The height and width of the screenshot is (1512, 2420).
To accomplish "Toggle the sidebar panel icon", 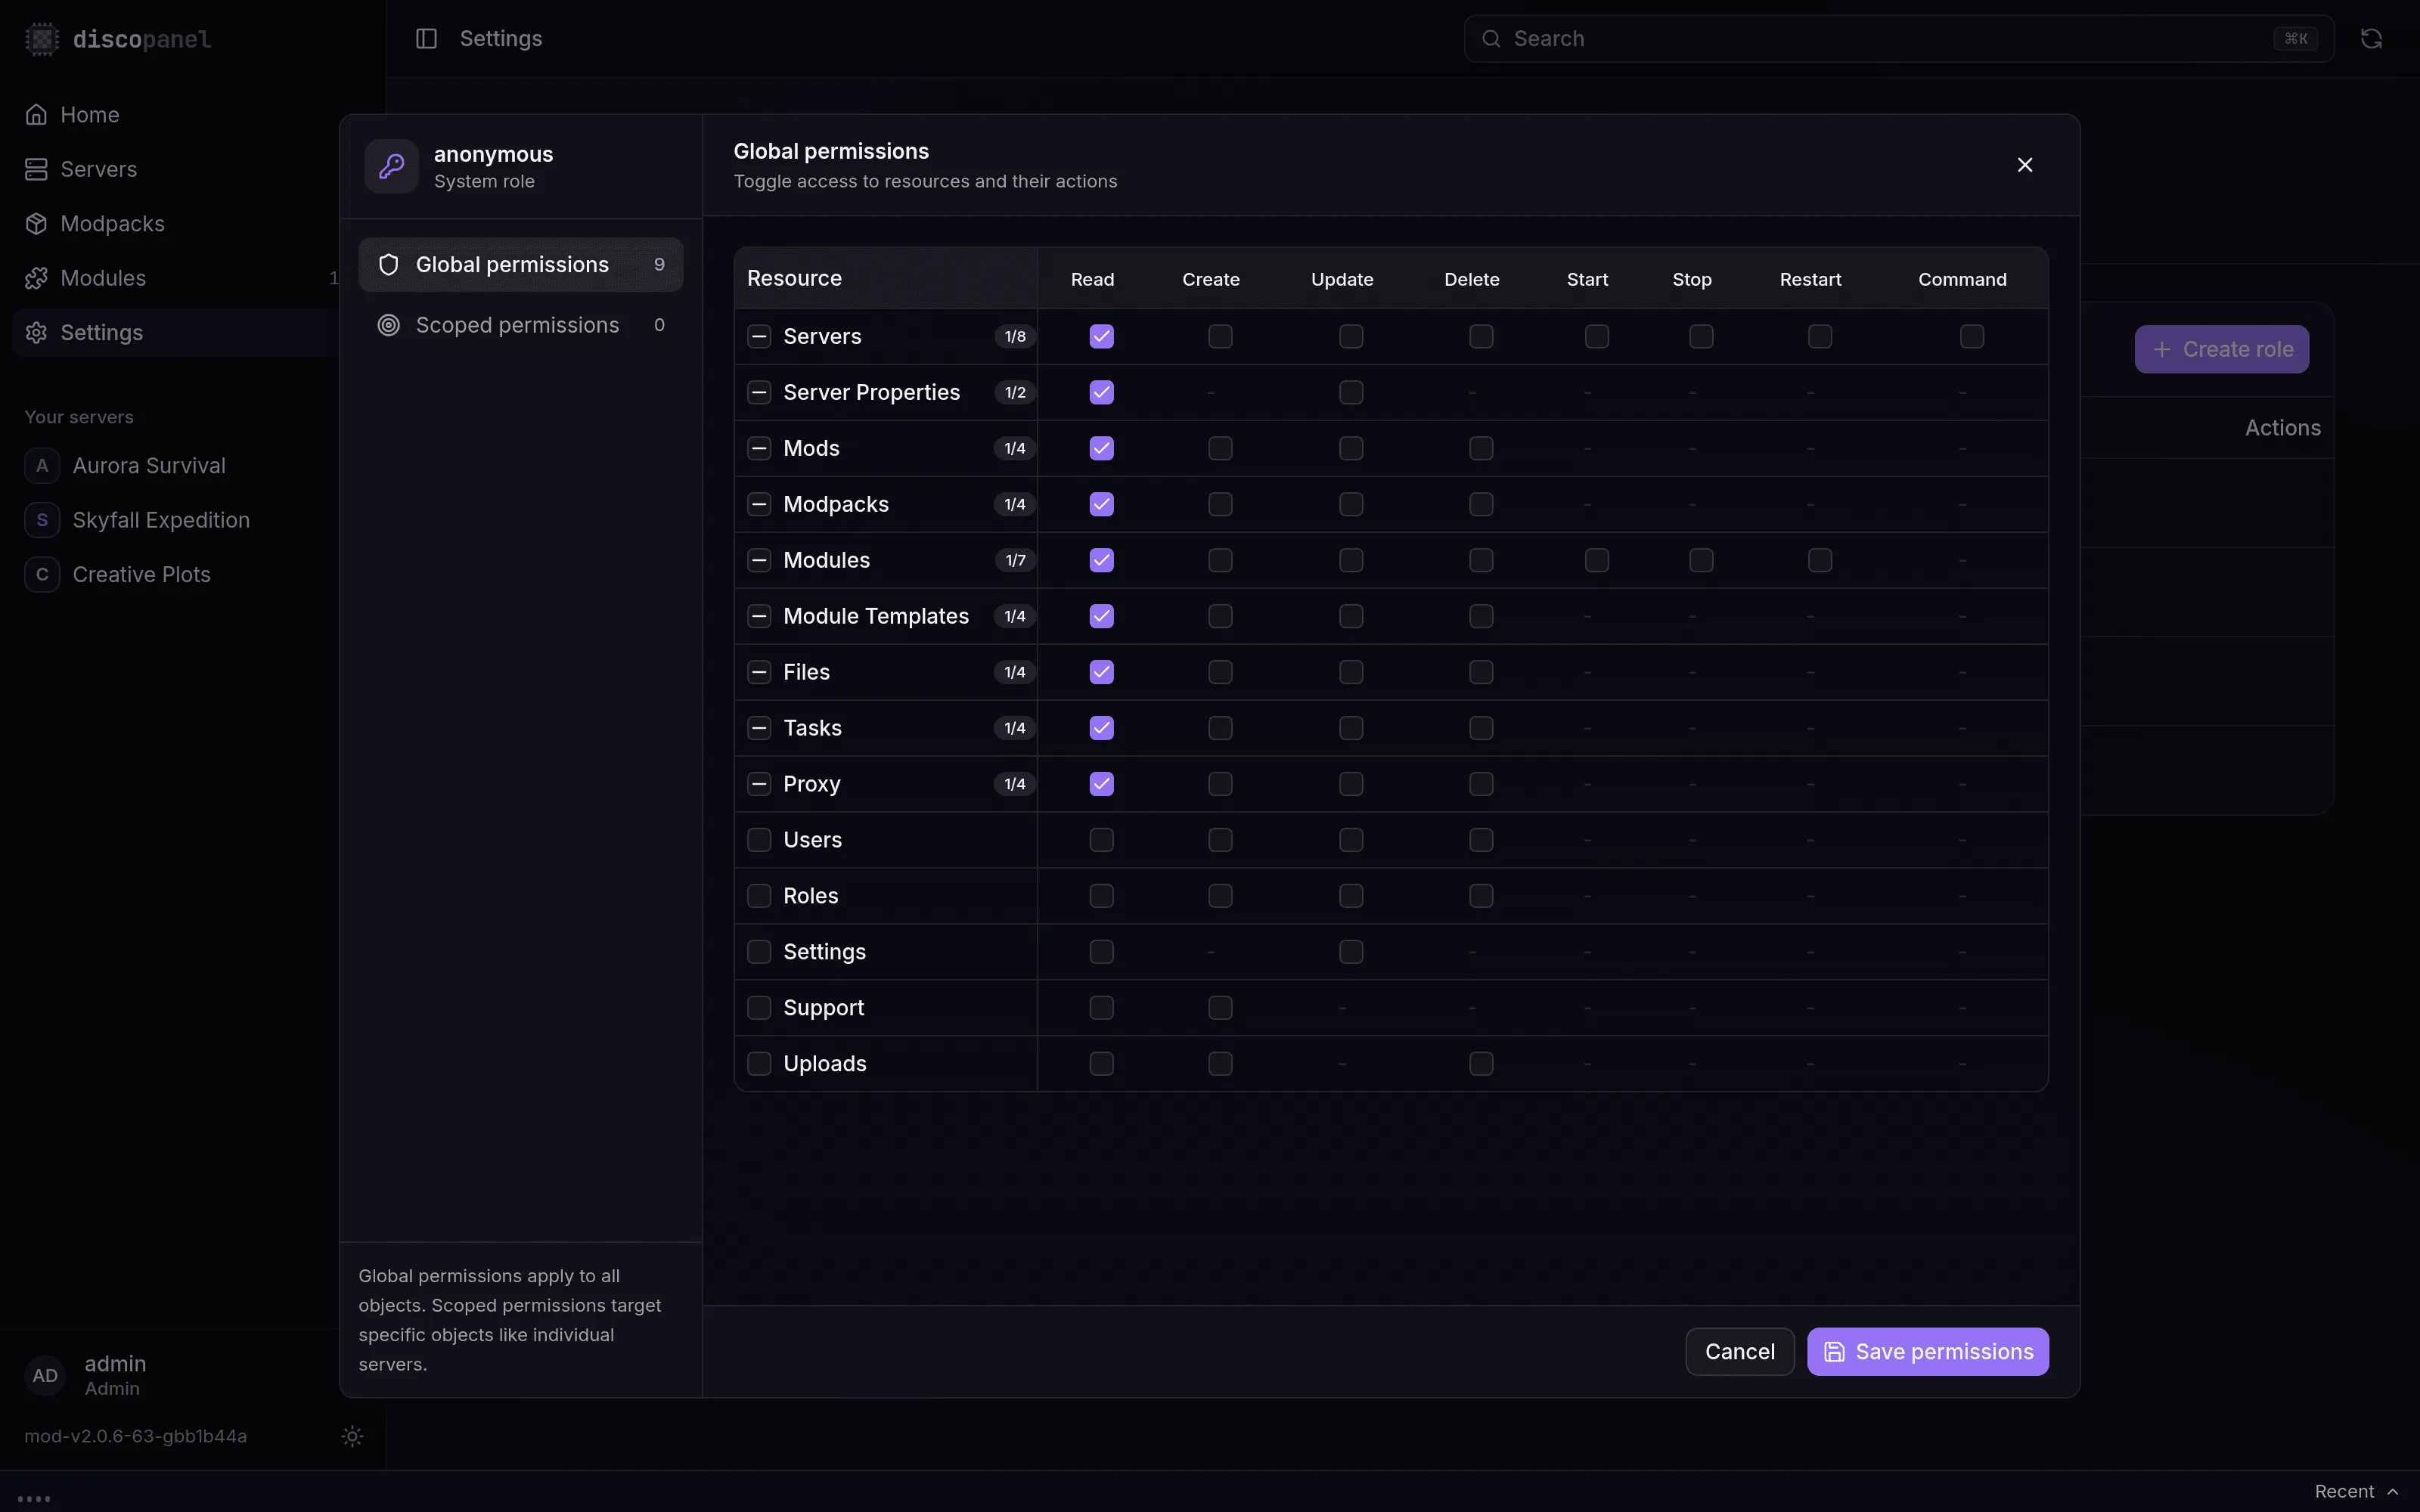I will tap(426, 39).
